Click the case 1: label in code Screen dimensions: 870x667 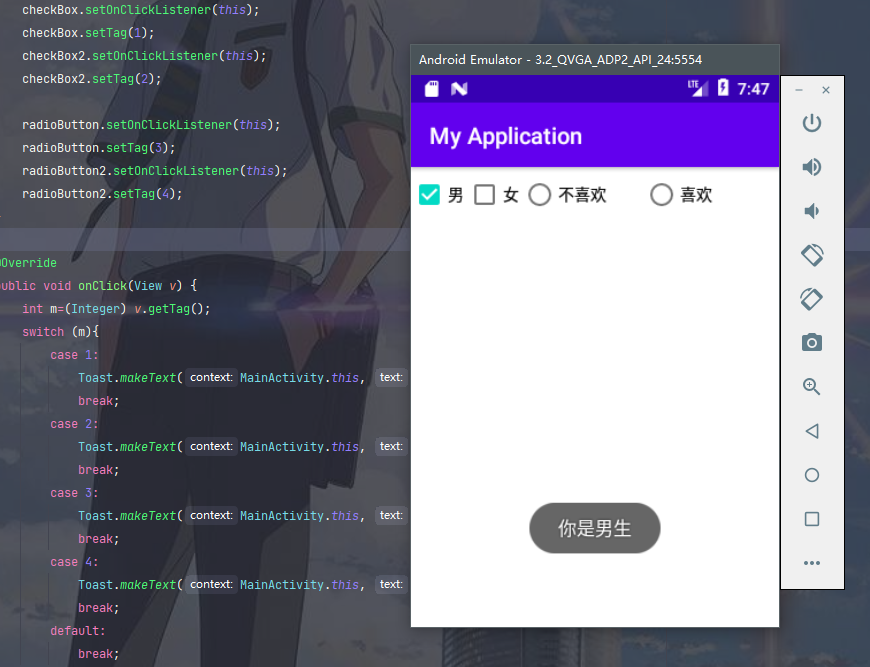coord(74,355)
